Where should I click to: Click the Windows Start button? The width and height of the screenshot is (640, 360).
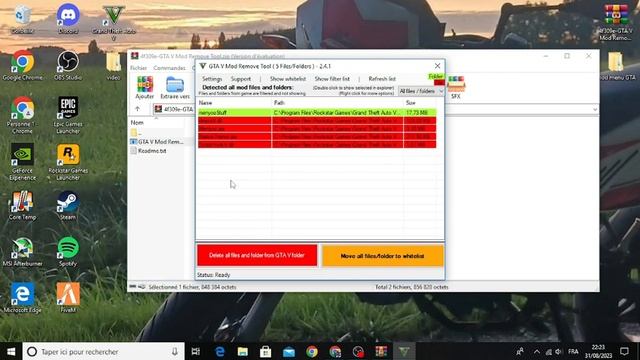(x=11, y=351)
